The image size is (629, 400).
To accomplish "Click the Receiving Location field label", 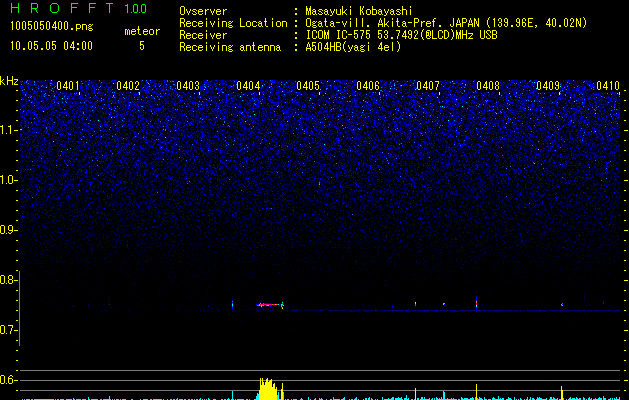I will (233, 23).
